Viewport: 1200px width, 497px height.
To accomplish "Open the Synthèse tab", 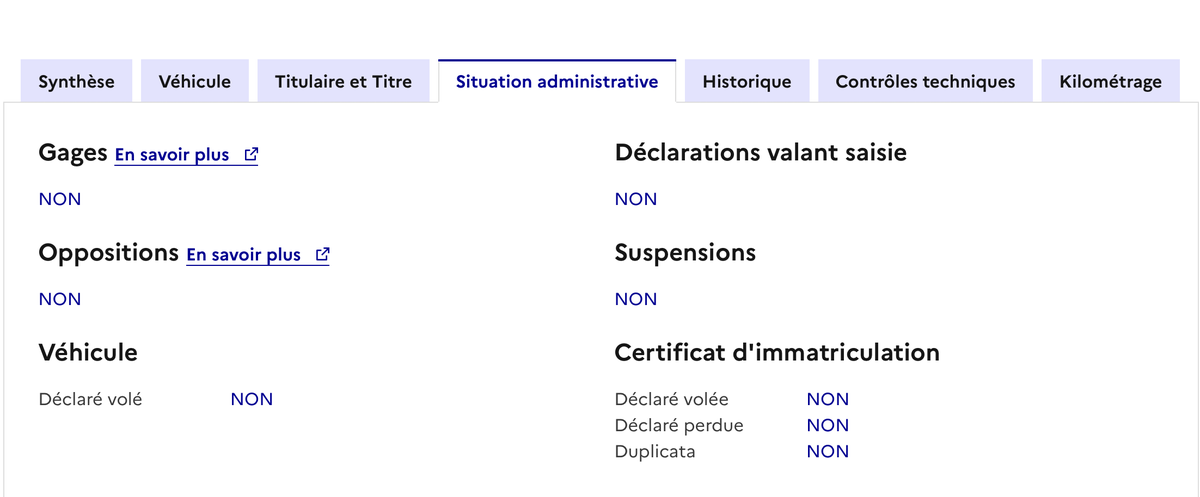I will coord(76,82).
